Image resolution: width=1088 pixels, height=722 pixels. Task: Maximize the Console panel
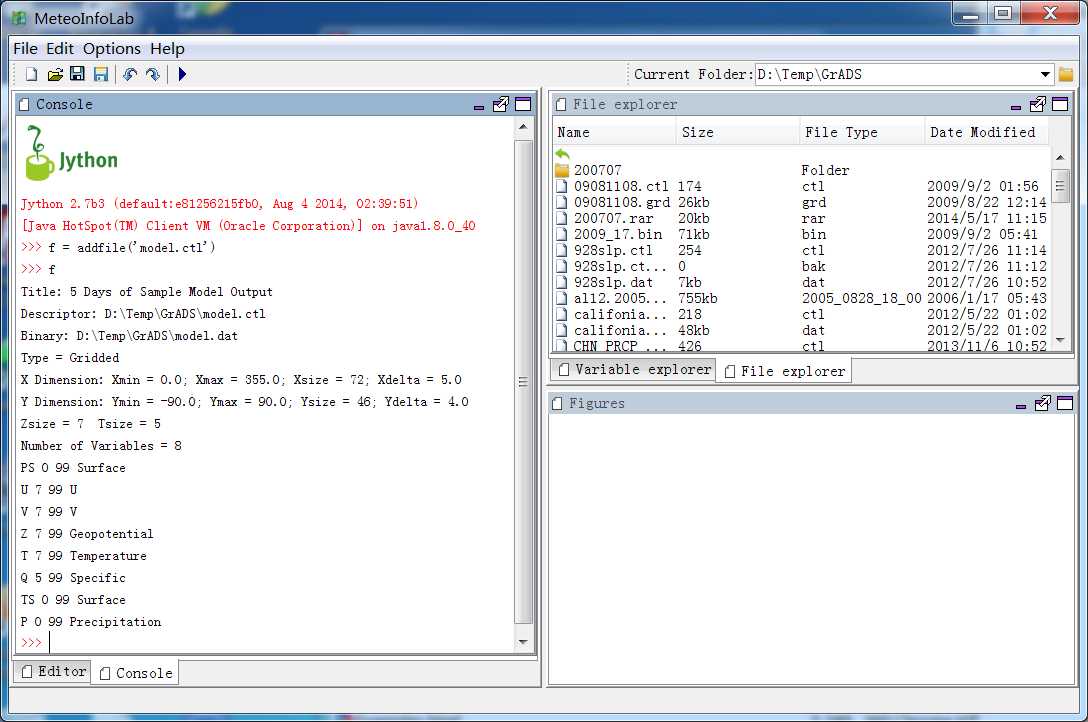click(521, 104)
